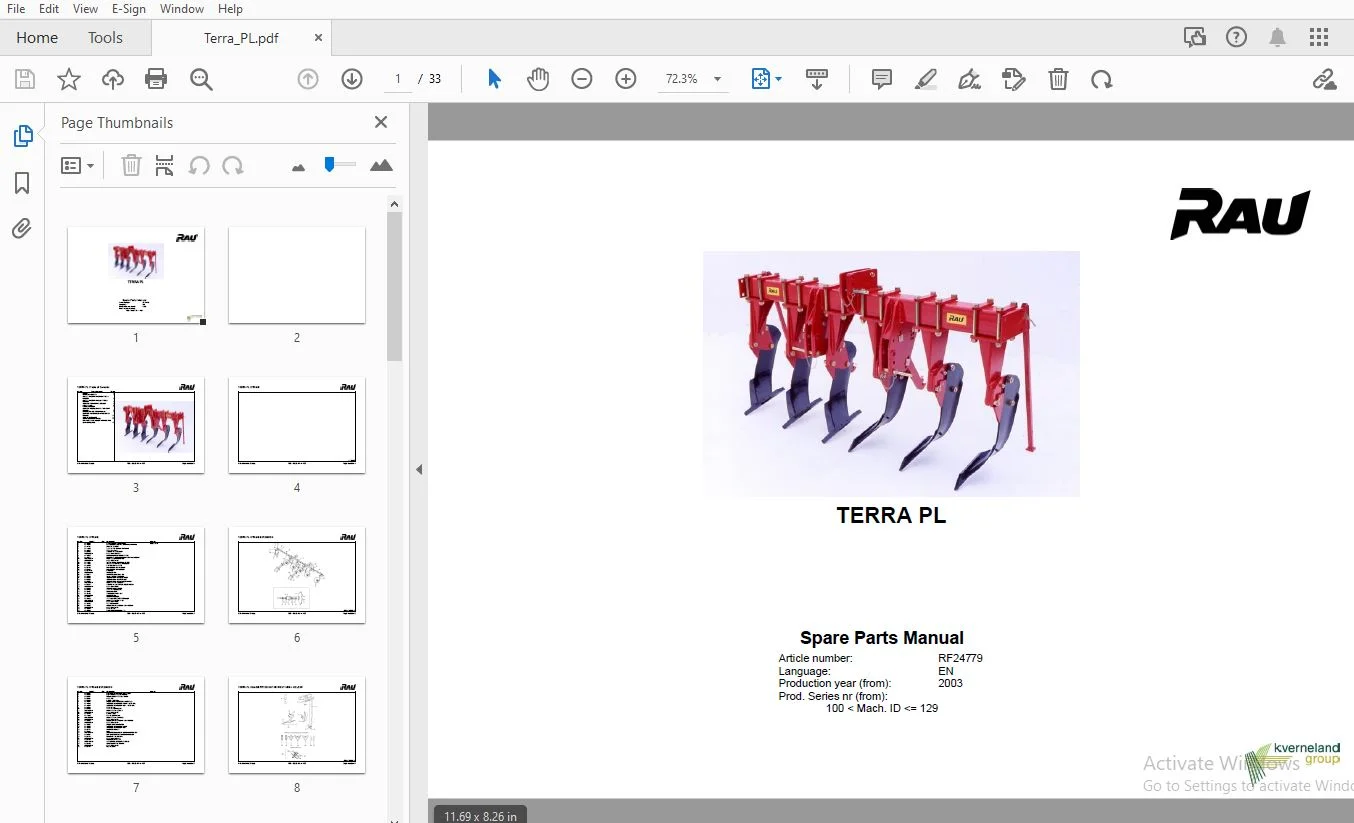The image size is (1354, 823).
Task: Open the Window menu
Action: point(182,9)
